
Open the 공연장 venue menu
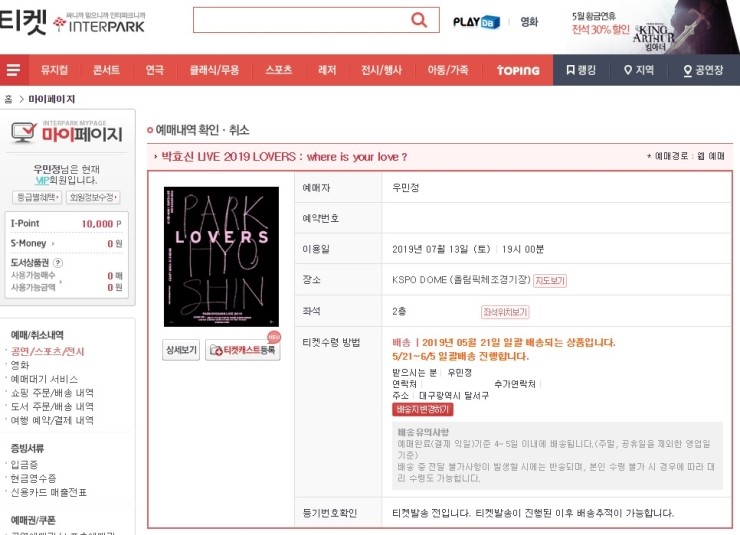pyautogui.click(x=703, y=70)
